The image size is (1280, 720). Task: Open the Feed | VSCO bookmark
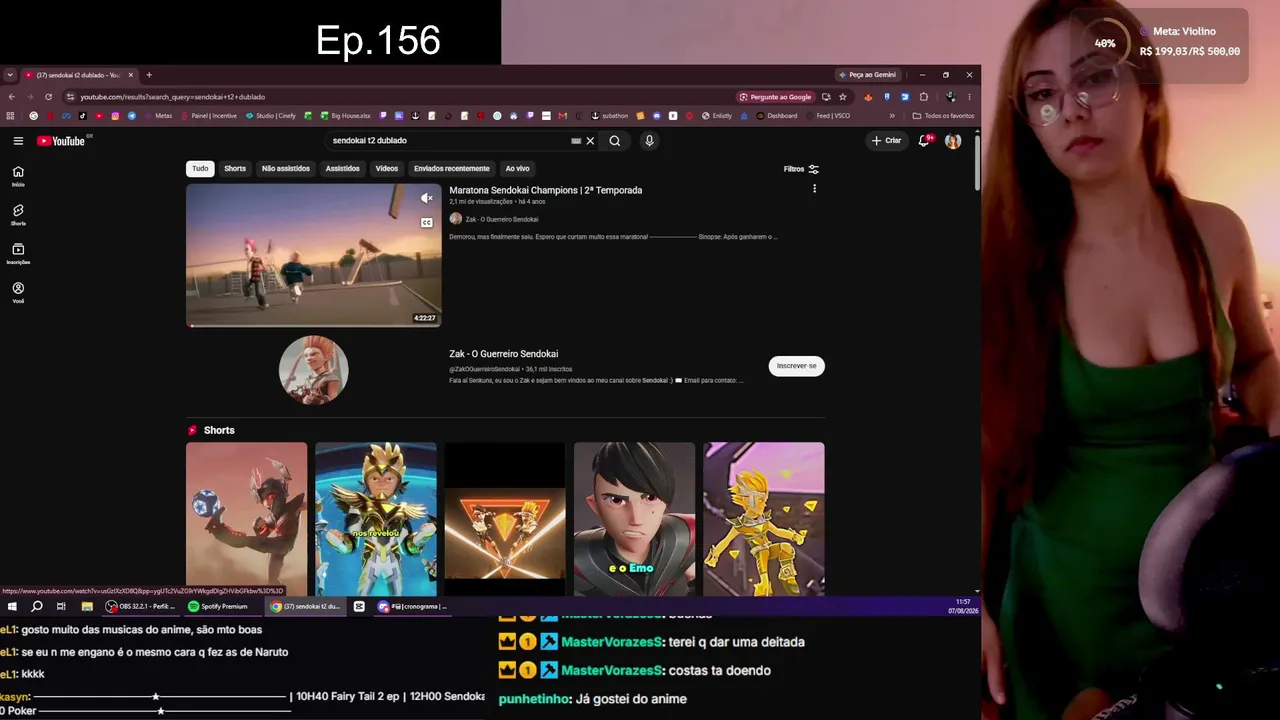[827, 116]
